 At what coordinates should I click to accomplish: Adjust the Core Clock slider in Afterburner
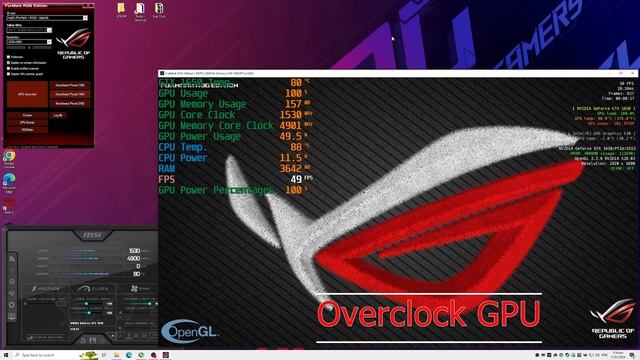(x=87, y=304)
